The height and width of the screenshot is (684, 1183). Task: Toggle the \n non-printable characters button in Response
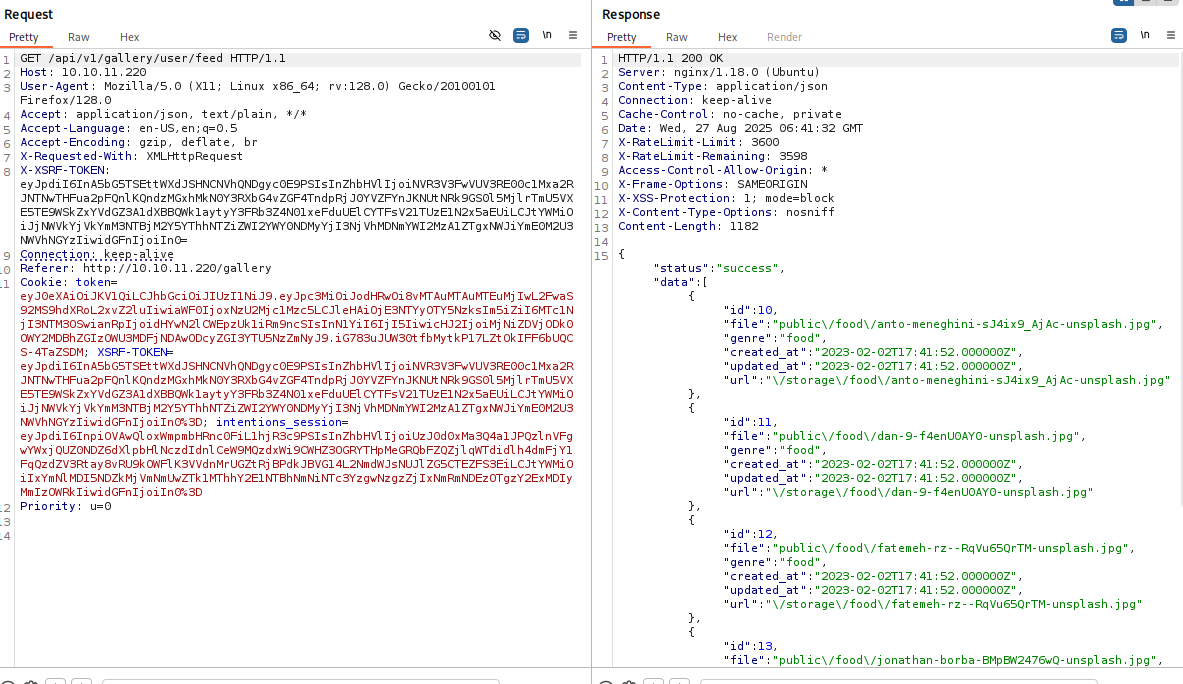pyautogui.click(x=1145, y=35)
